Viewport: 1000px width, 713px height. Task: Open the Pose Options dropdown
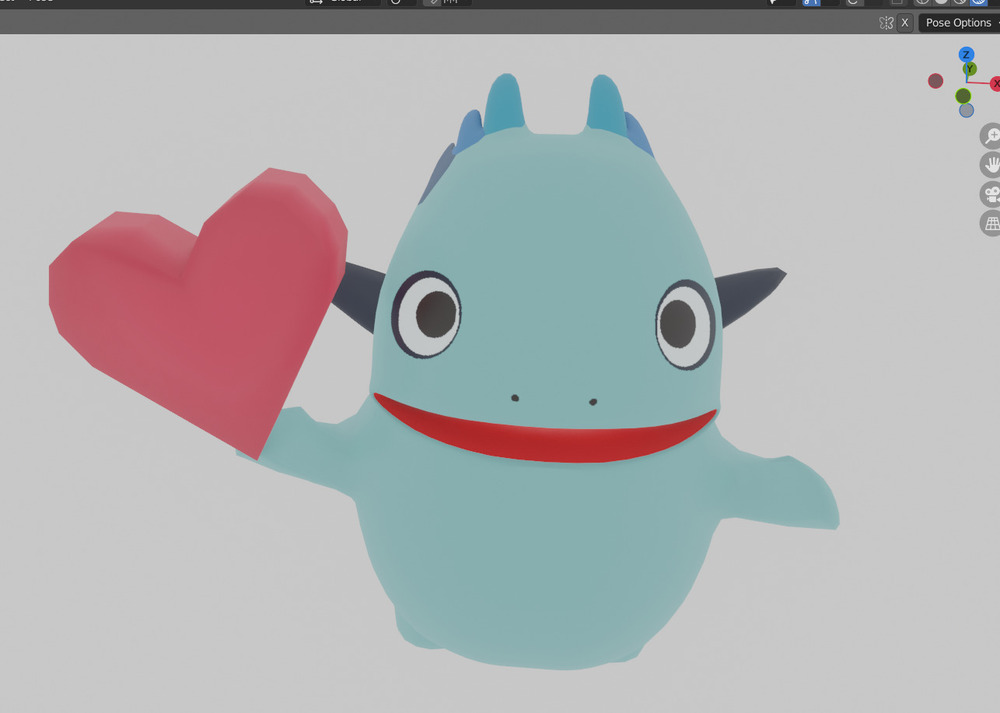point(958,22)
